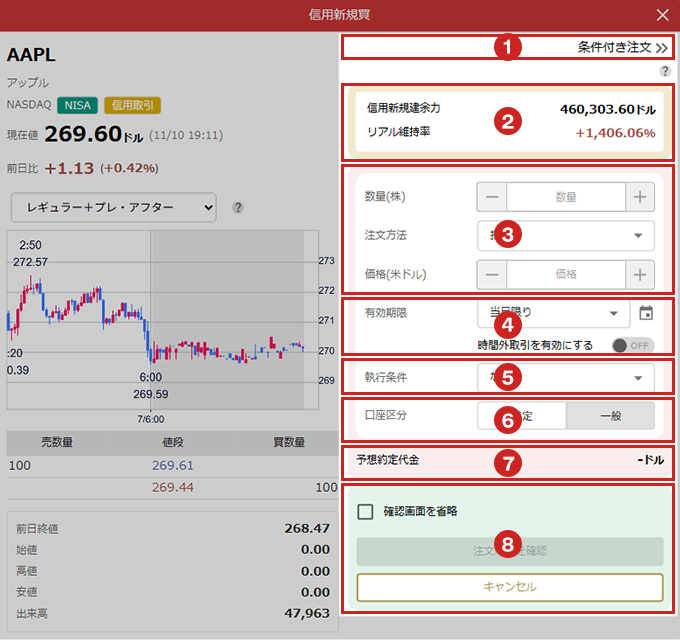Click help icon below 条件付き注文
Viewport: 680px width, 640px height.
pos(665,71)
